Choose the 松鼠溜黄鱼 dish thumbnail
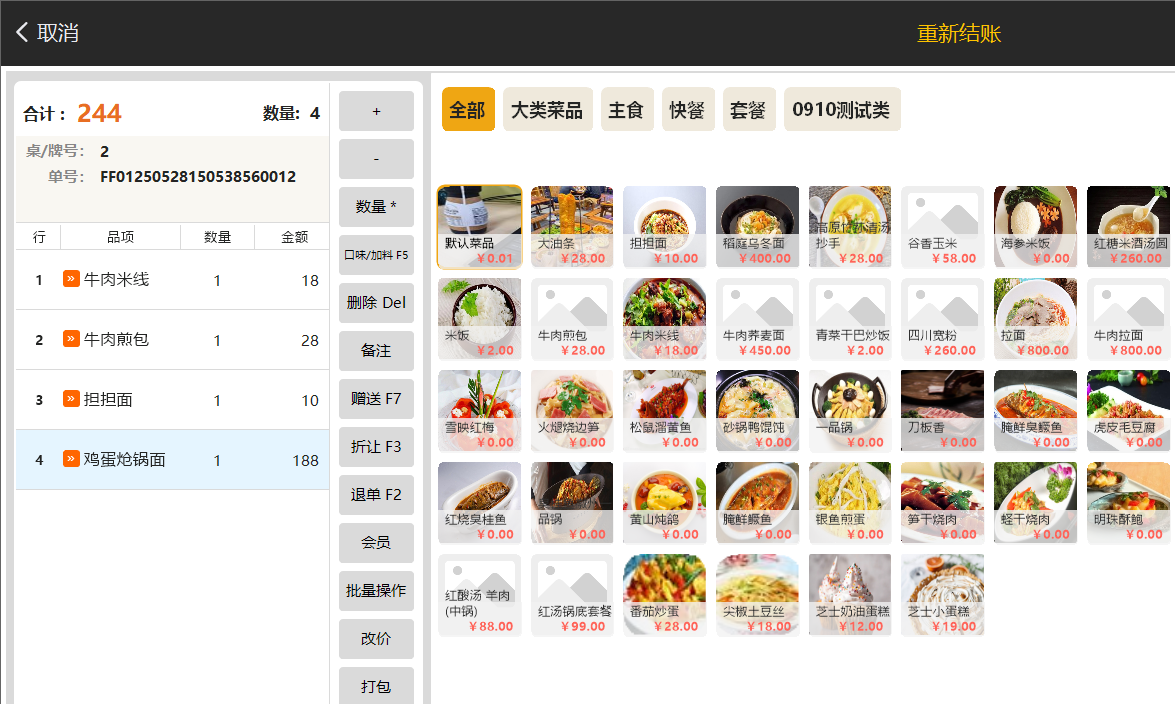Viewport: 1175px width, 704px height. (x=663, y=410)
